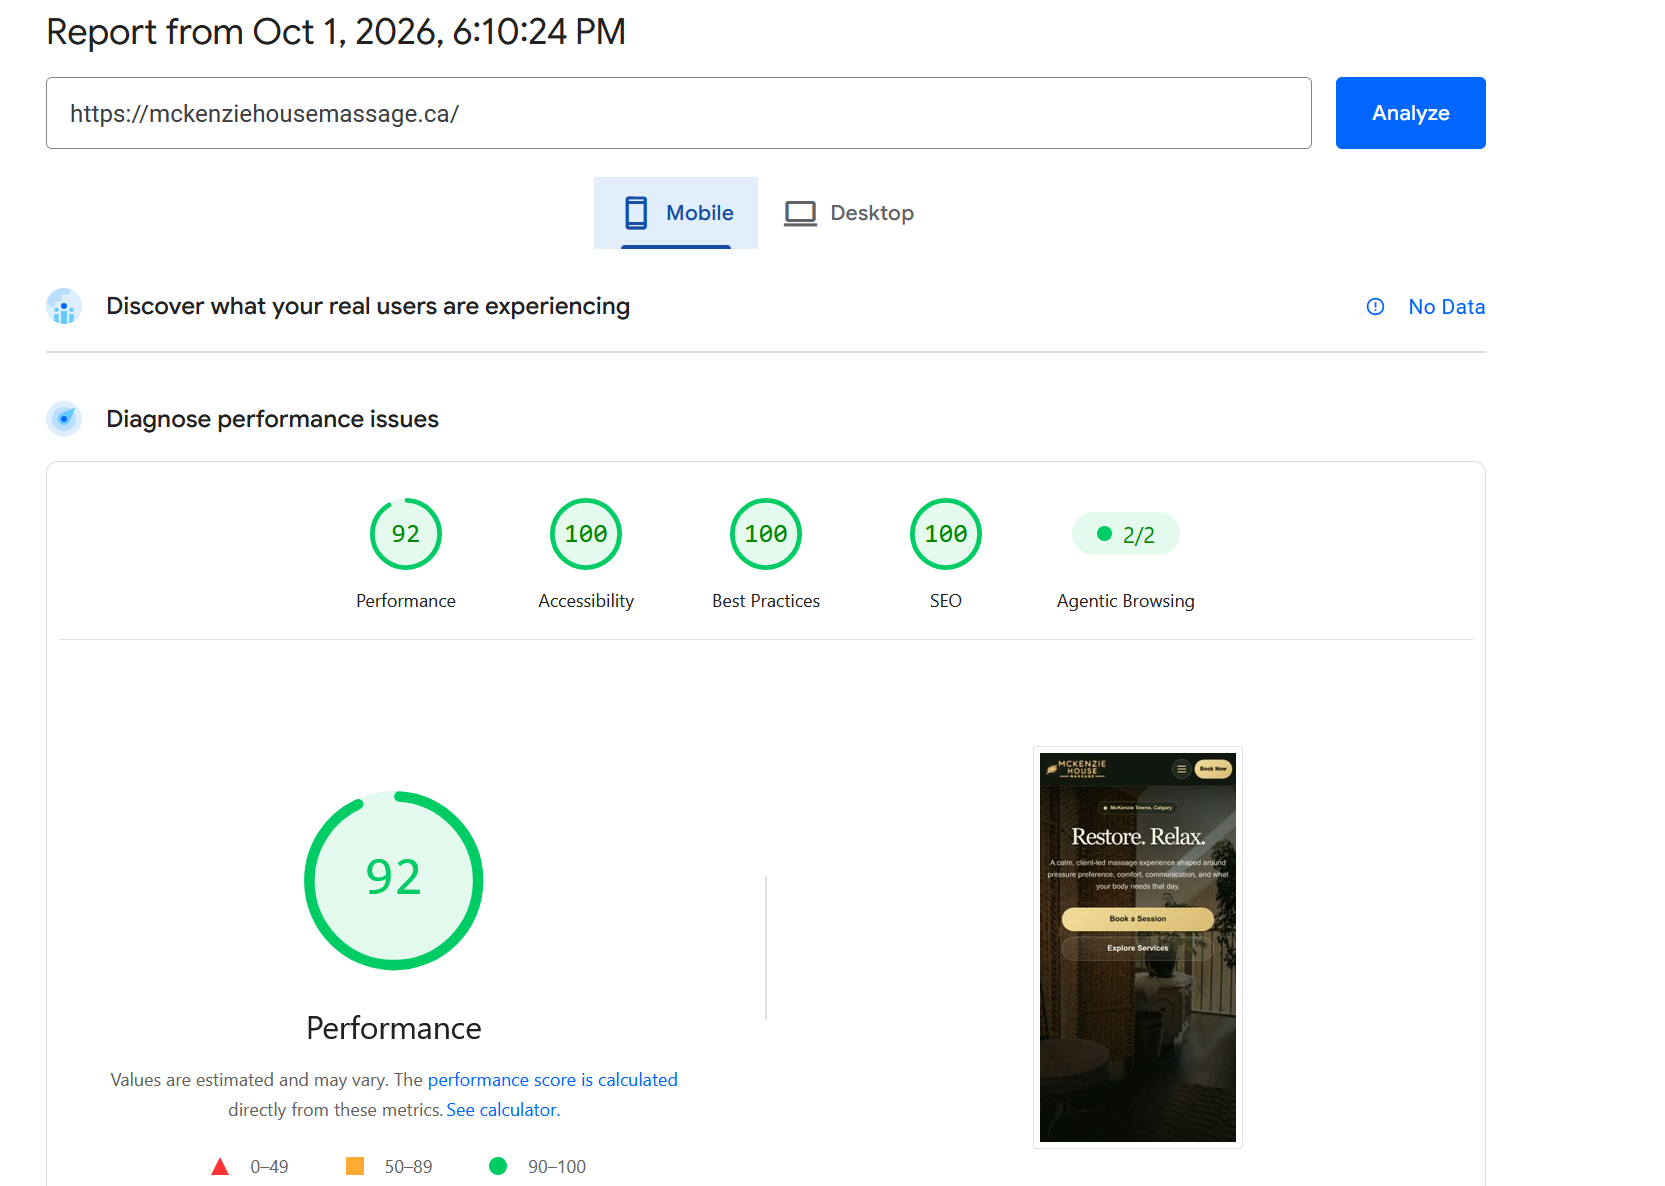Click the large Performance 92 gauge

(394, 880)
